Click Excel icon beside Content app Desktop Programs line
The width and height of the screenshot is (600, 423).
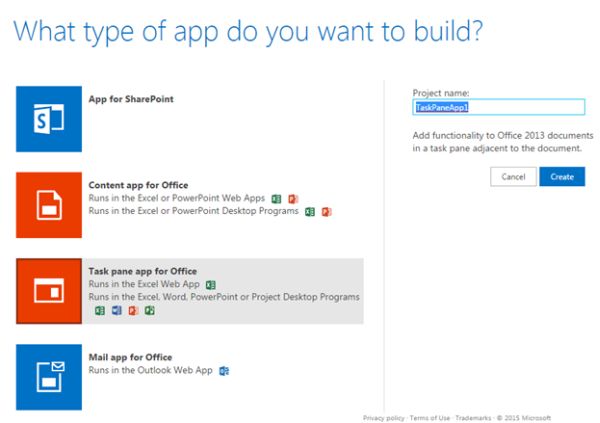coord(310,212)
